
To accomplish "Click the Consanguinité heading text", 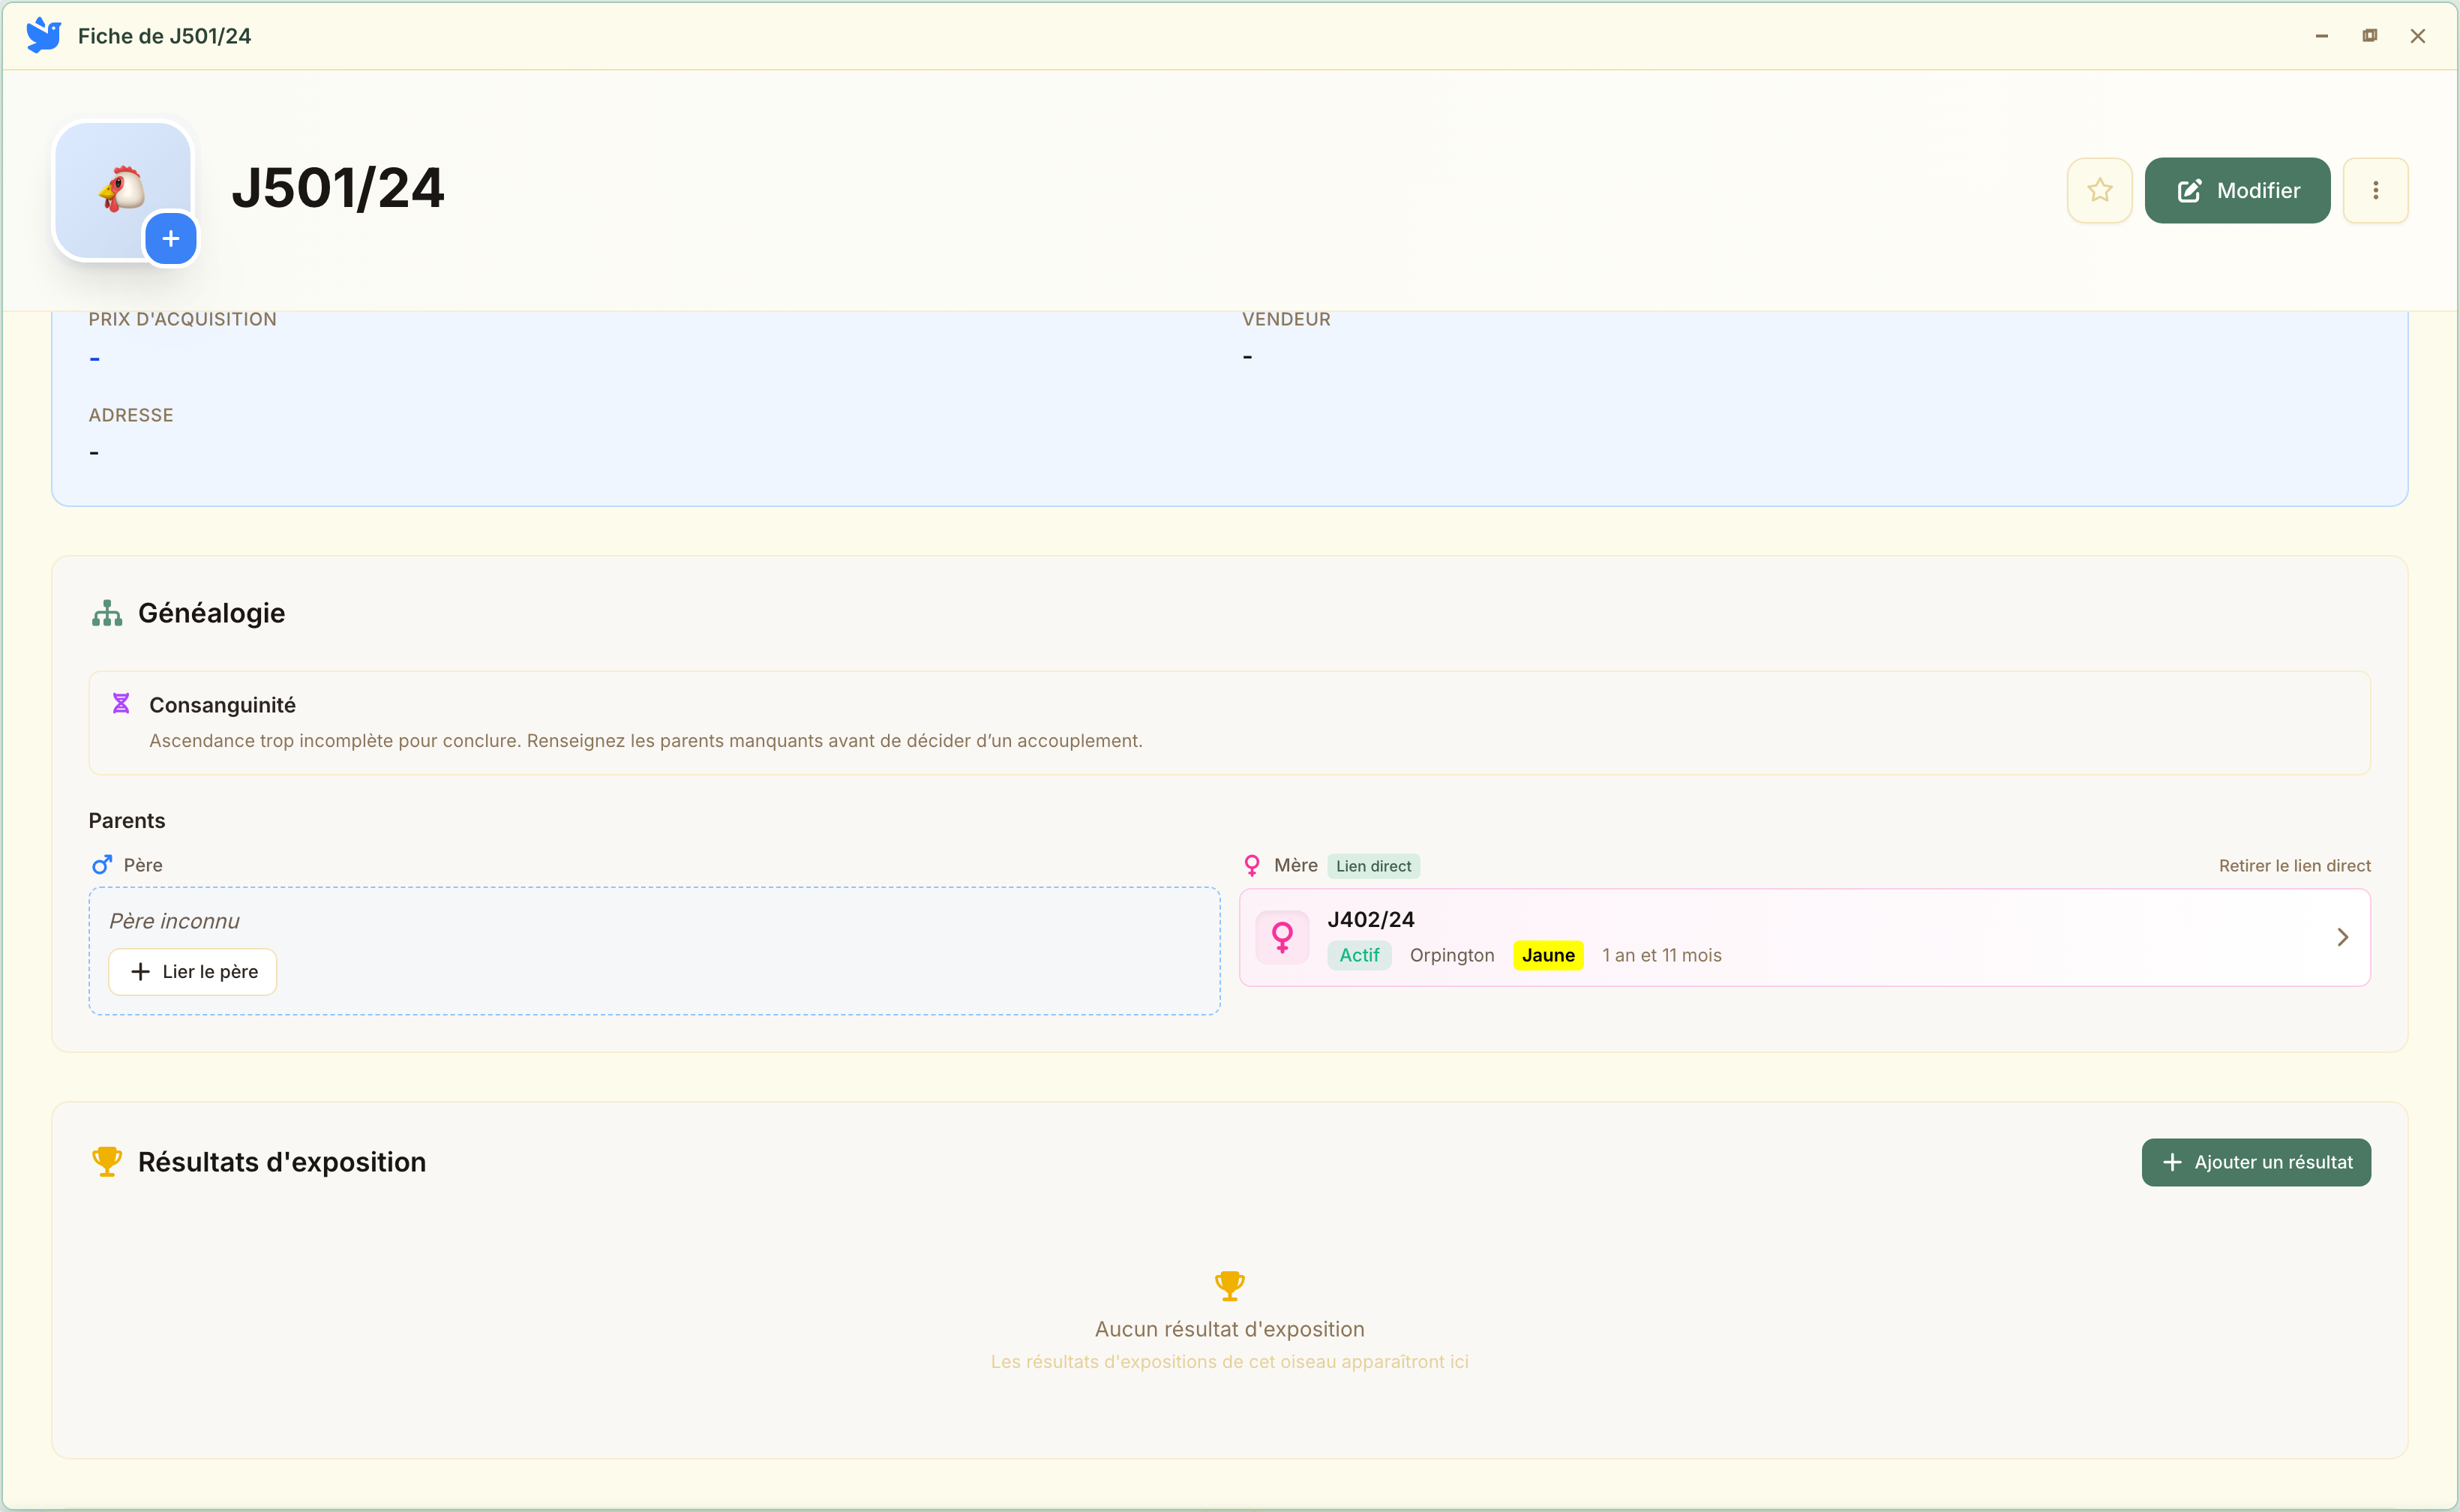I will (222, 705).
